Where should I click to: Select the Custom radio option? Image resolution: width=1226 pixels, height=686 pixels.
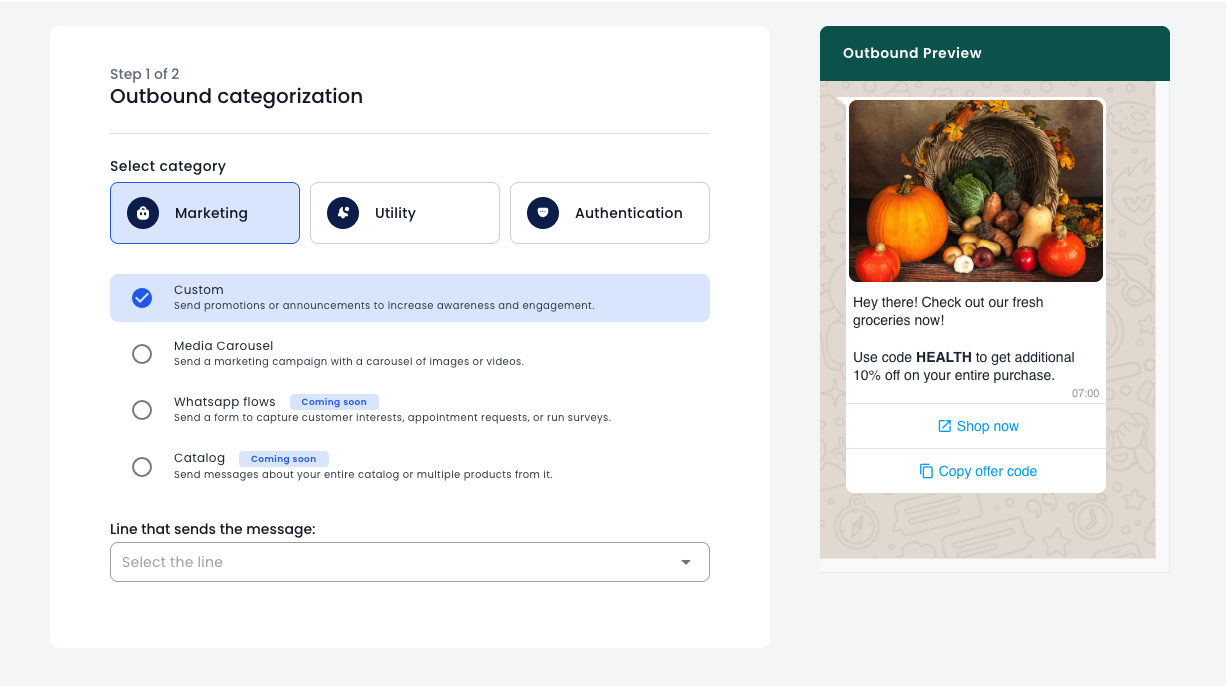click(142, 298)
